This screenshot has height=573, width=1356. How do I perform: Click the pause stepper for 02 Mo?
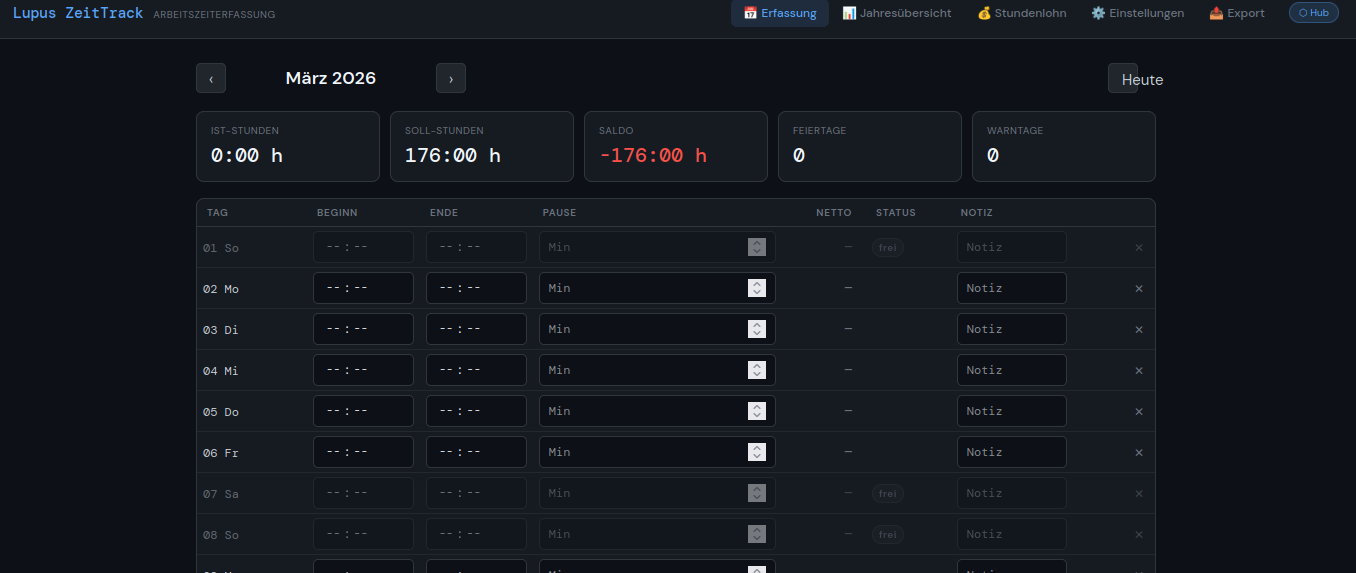point(757,288)
